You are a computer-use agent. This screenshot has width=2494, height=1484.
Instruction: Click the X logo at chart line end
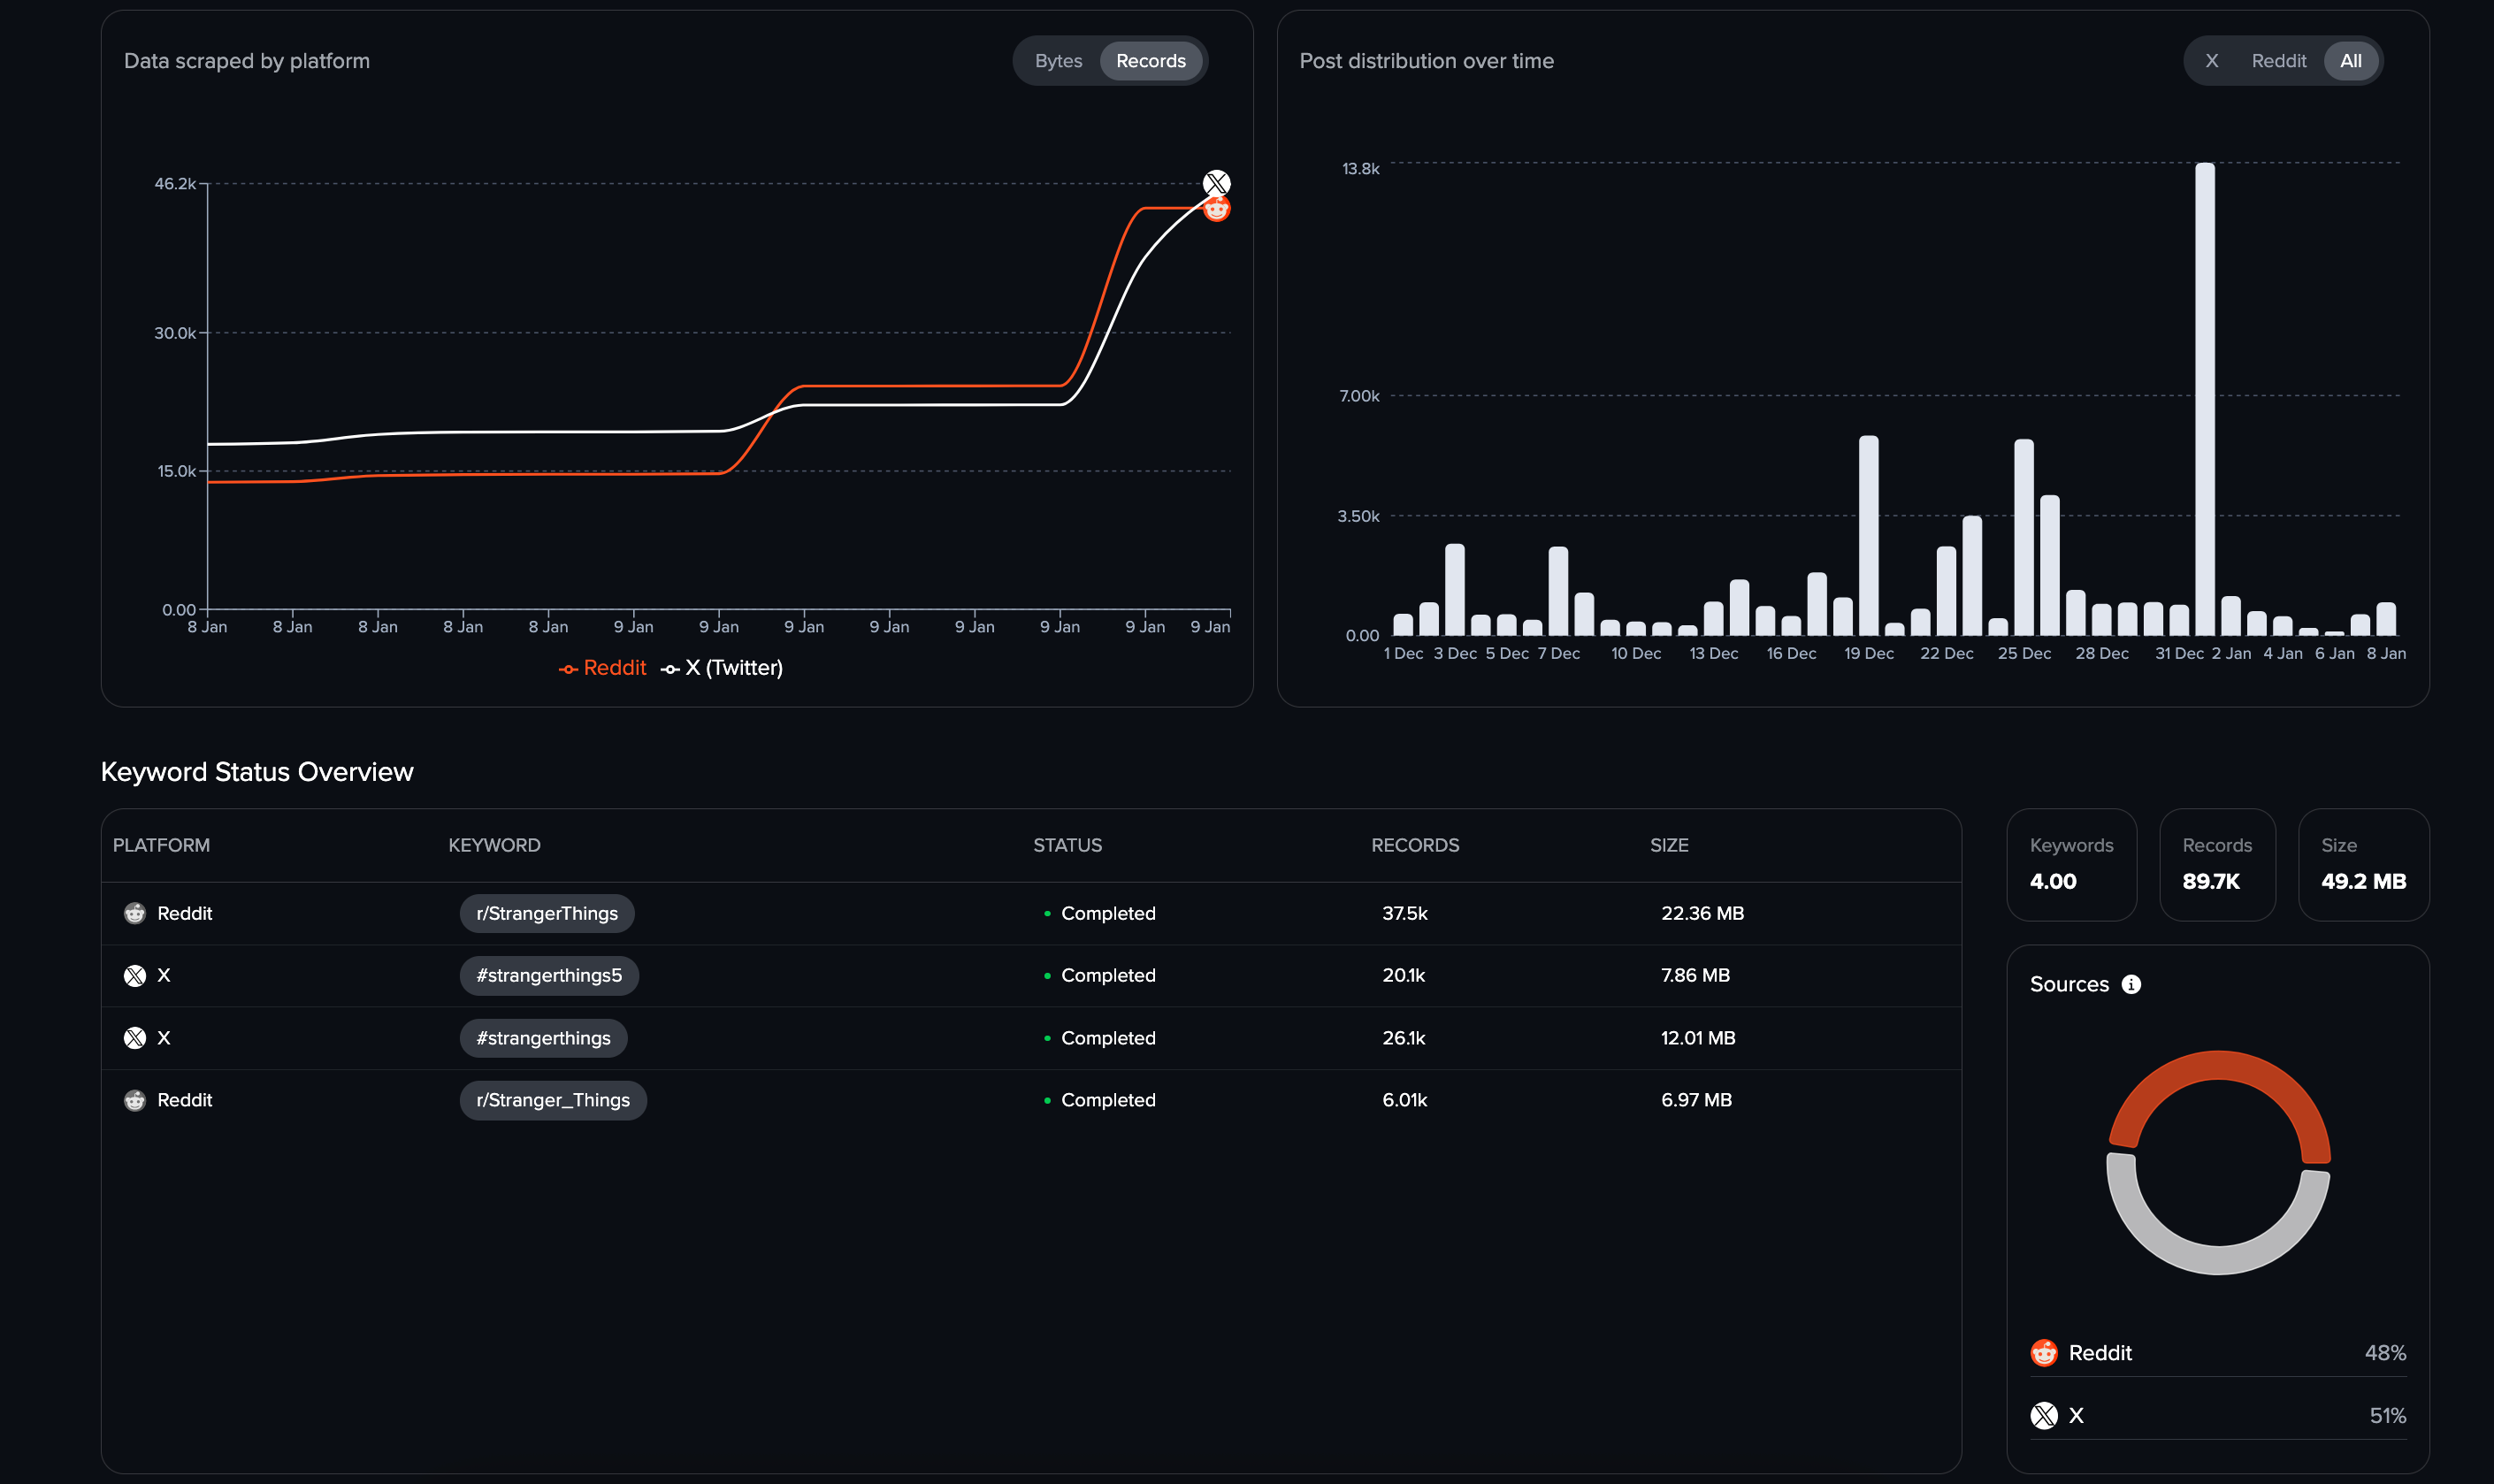[1216, 183]
